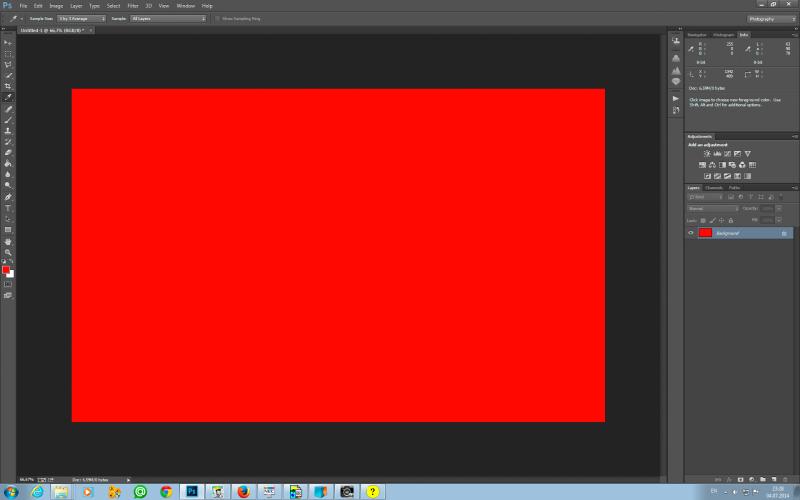Viewport: 800px width, 500px height.
Task: Select the Clone Stamp tool
Action: (8, 131)
